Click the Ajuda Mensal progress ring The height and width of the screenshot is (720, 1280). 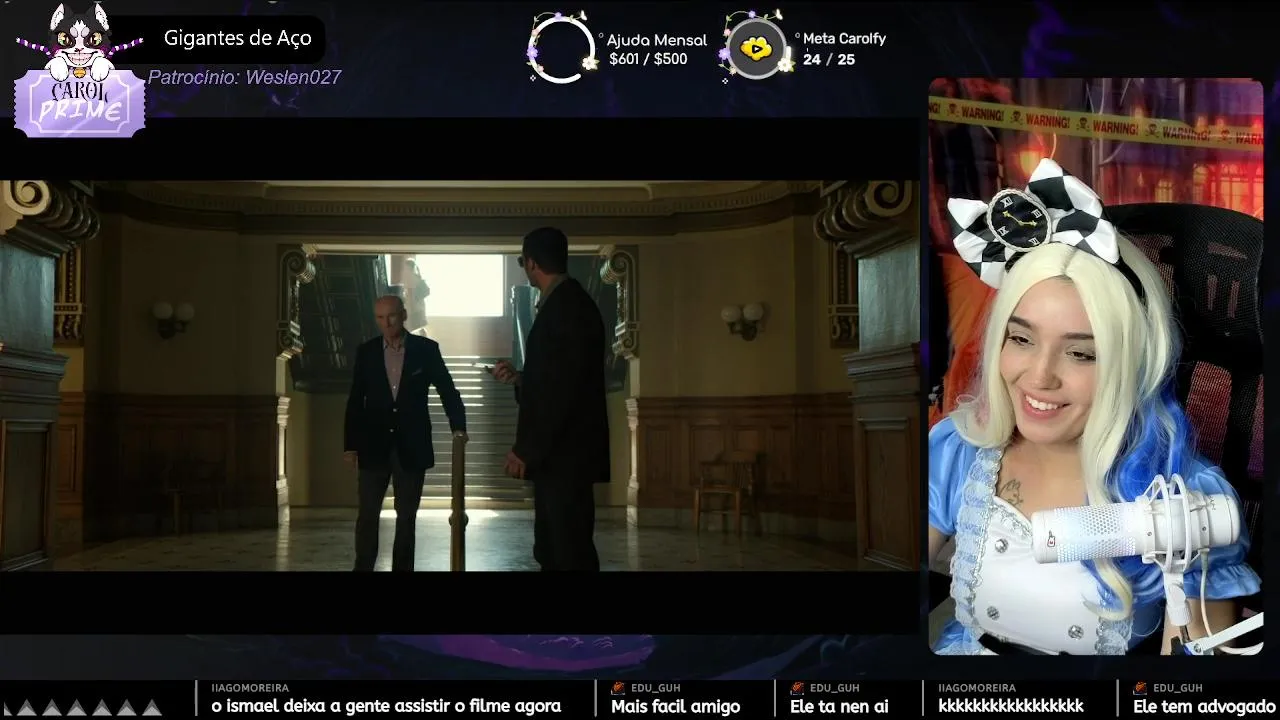coord(562,48)
